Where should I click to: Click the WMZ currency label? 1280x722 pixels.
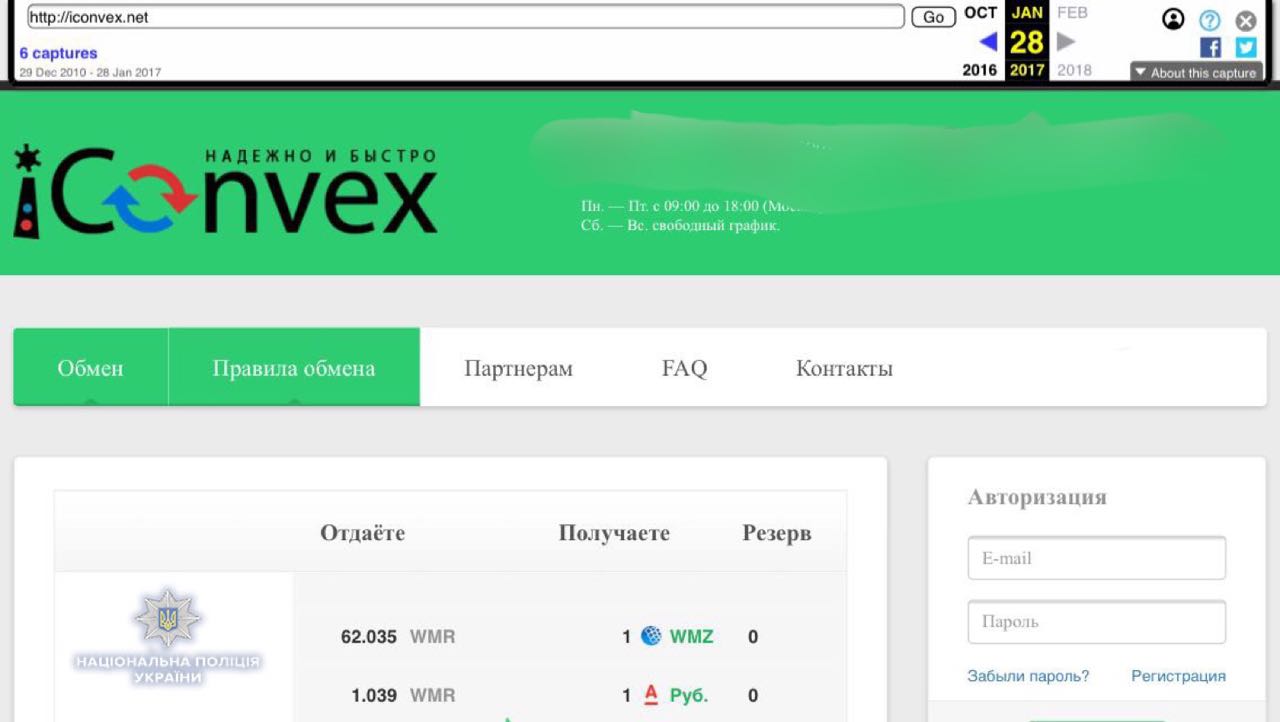click(692, 636)
